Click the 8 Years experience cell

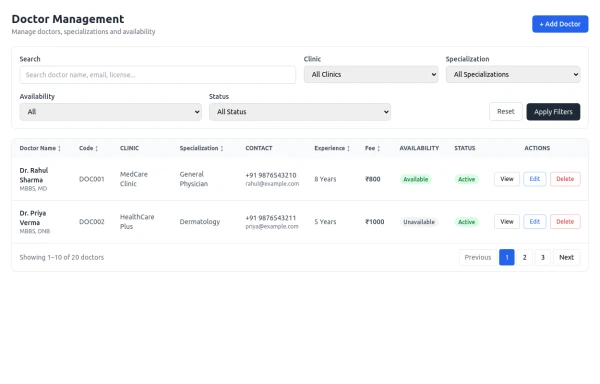[325, 179]
